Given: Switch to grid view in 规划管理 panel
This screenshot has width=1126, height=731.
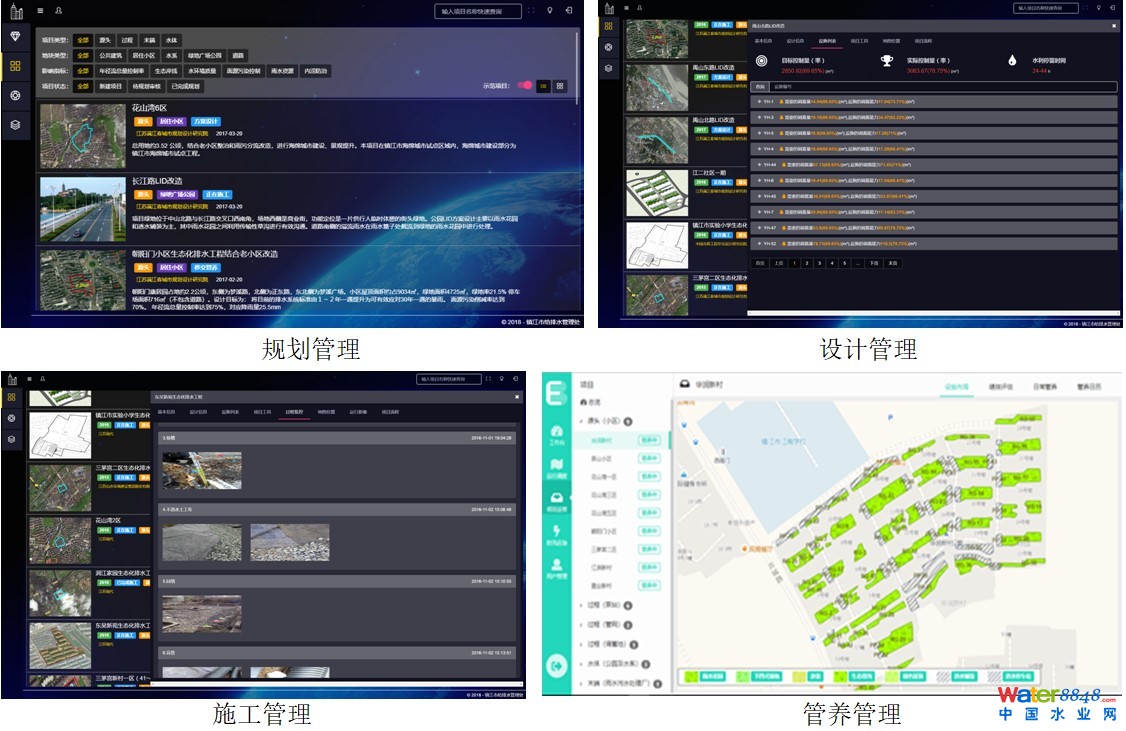Looking at the screenshot, I should click(560, 86).
